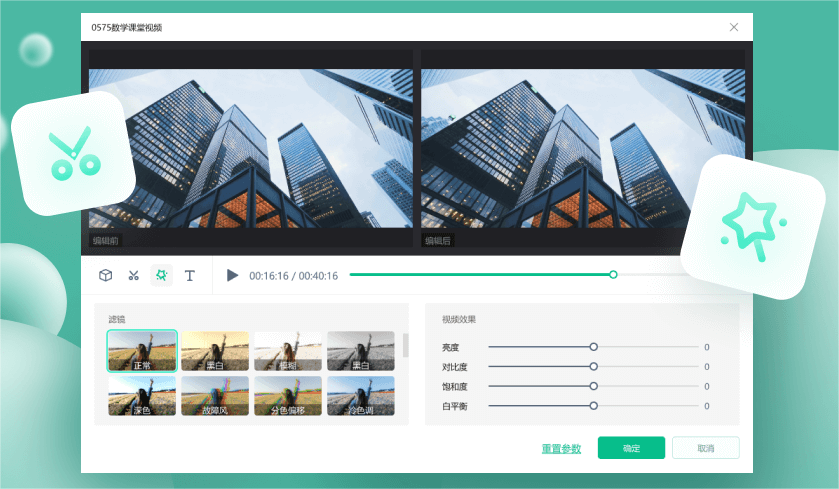
Task: Click the filter list scrollbar
Action: [x=406, y=346]
